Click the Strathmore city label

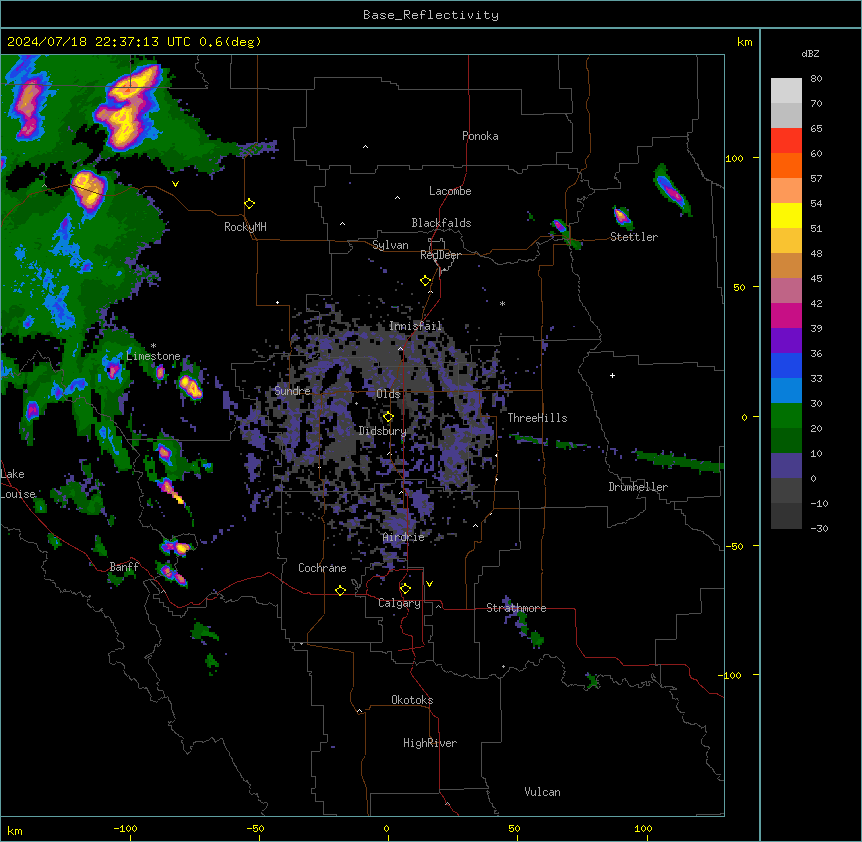tap(516, 608)
